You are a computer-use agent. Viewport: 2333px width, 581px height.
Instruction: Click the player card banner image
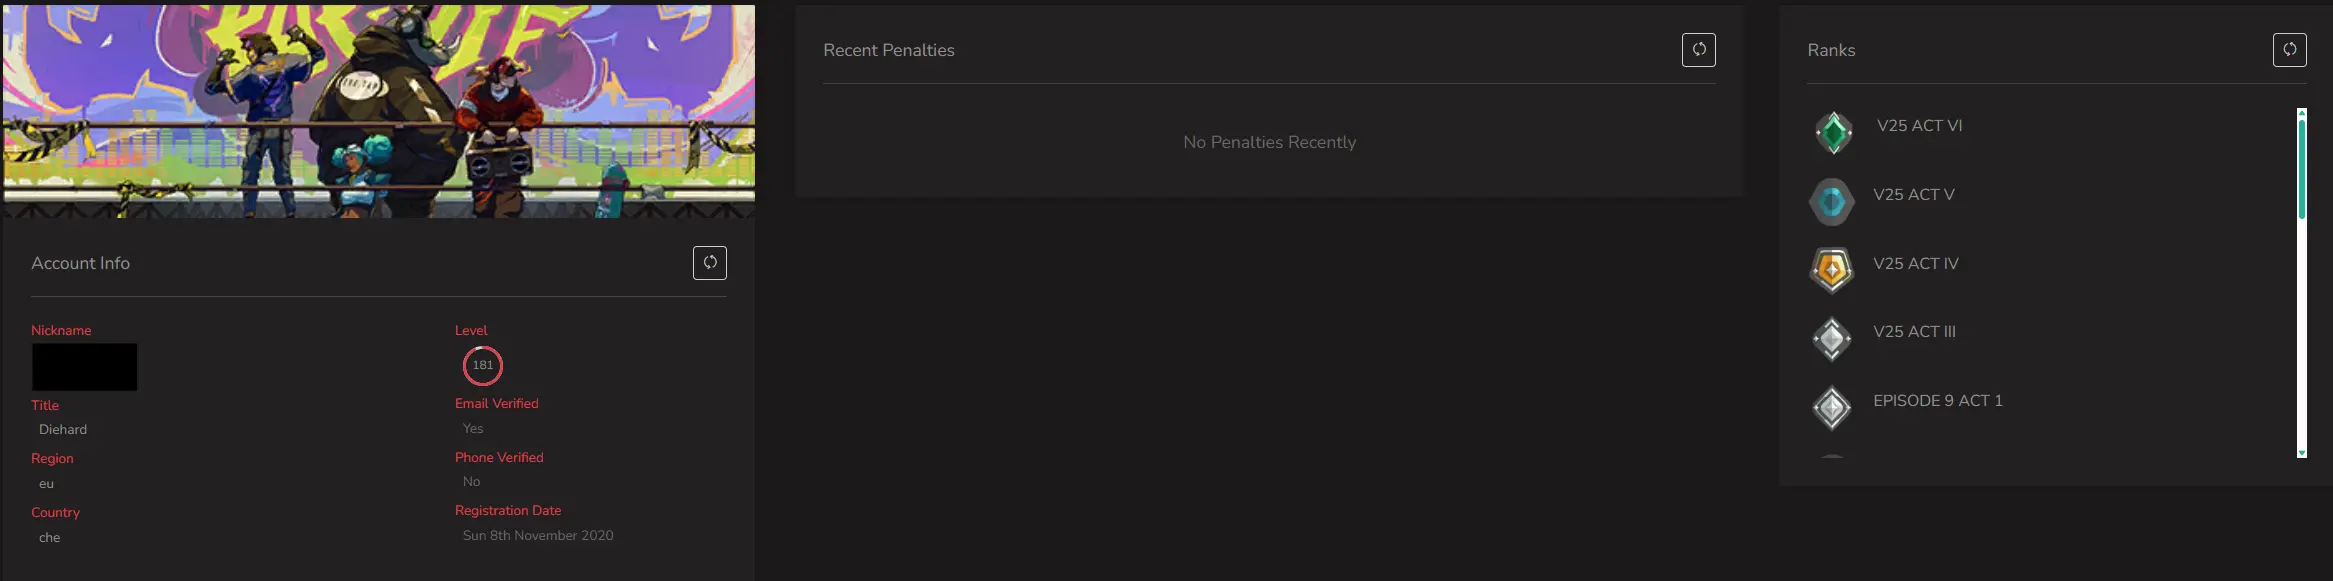click(x=379, y=110)
